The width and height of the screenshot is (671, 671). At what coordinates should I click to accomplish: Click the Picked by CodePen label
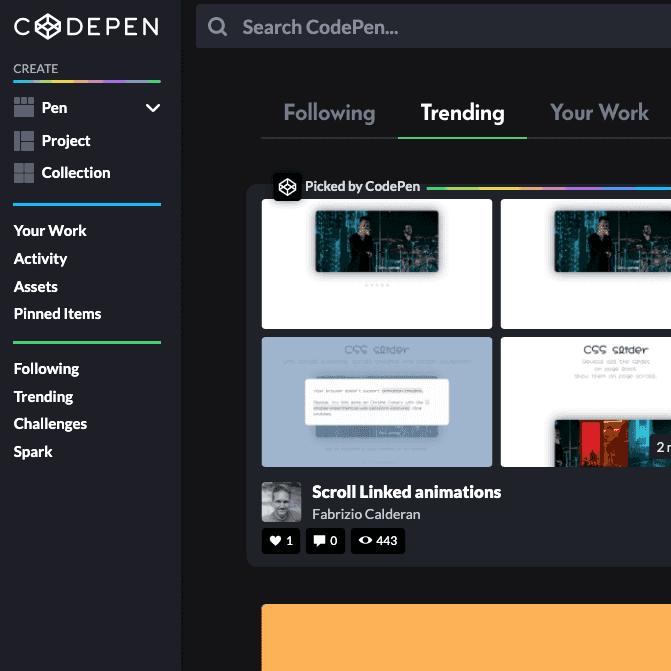[x=362, y=187]
